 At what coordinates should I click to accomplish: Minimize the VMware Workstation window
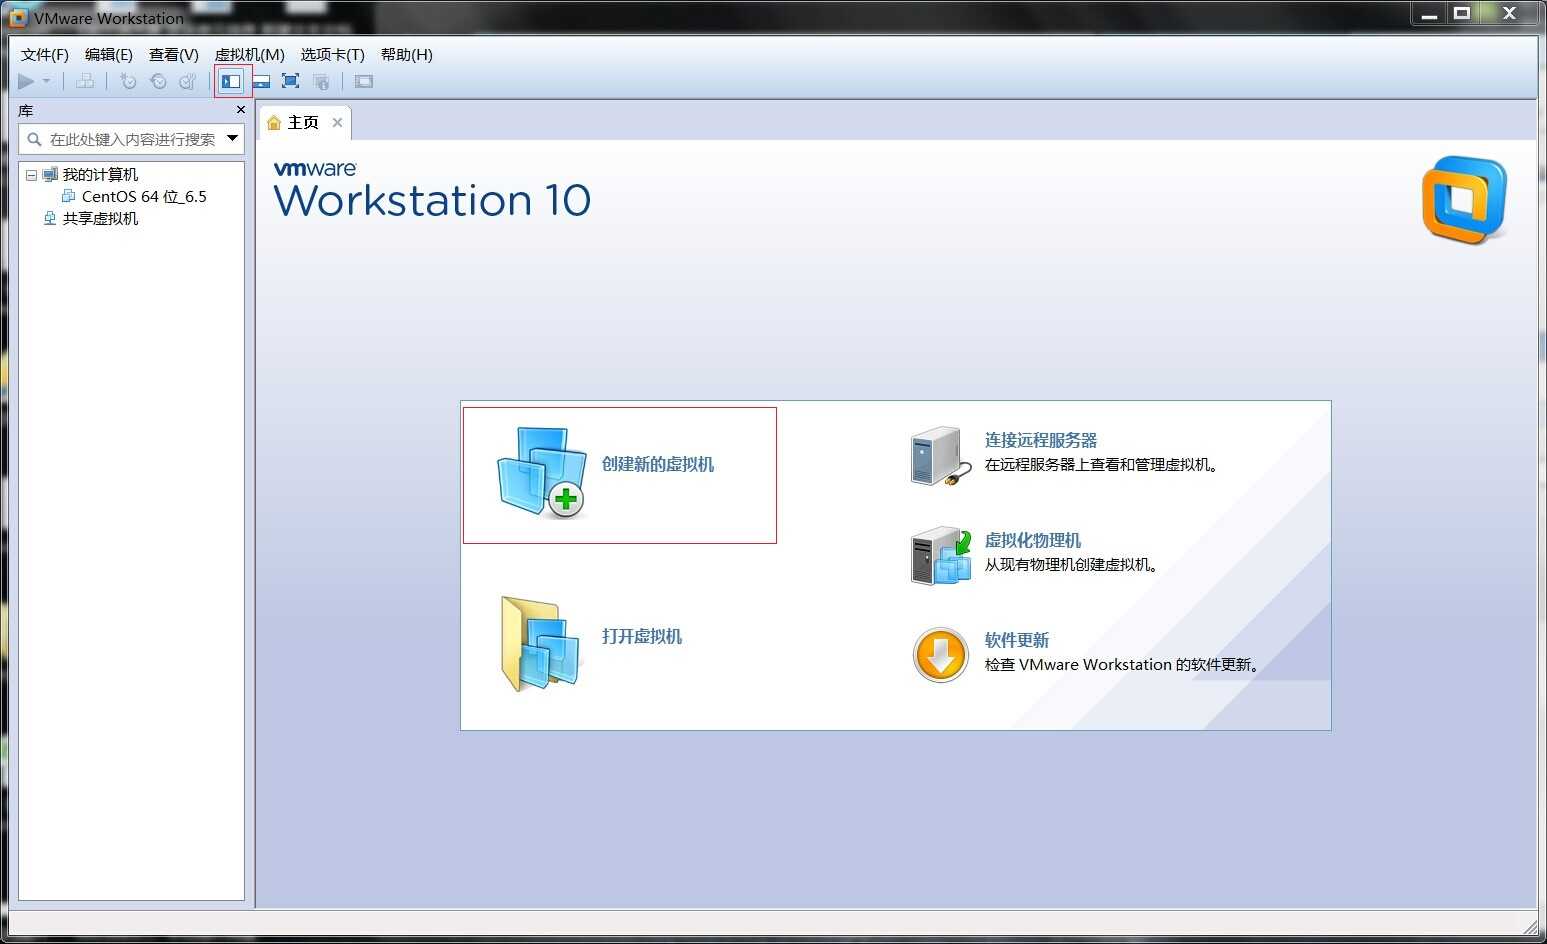(1429, 14)
